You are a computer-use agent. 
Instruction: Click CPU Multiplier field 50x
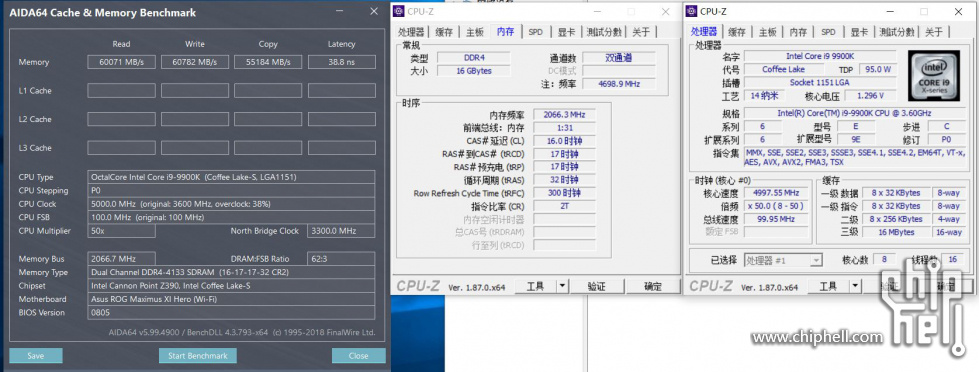121,231
